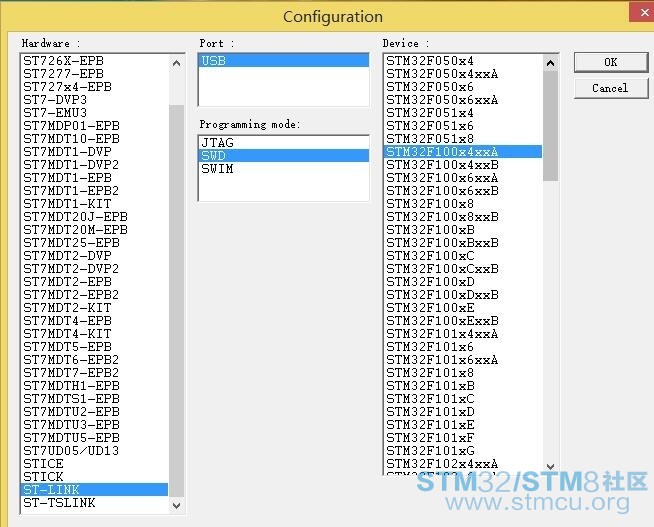Select ST7MDT5-EPB hardware
The height and width of the screenshot is (527, 654).
tap(94, 346)
